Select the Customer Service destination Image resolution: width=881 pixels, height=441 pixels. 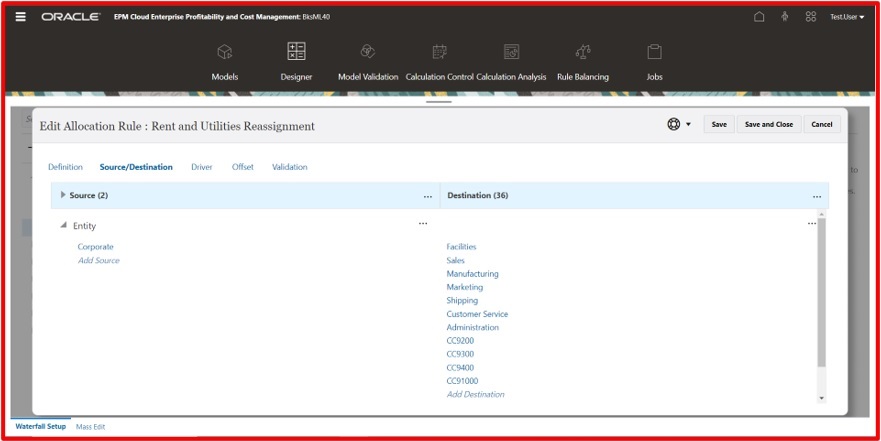tap(477, 314)
